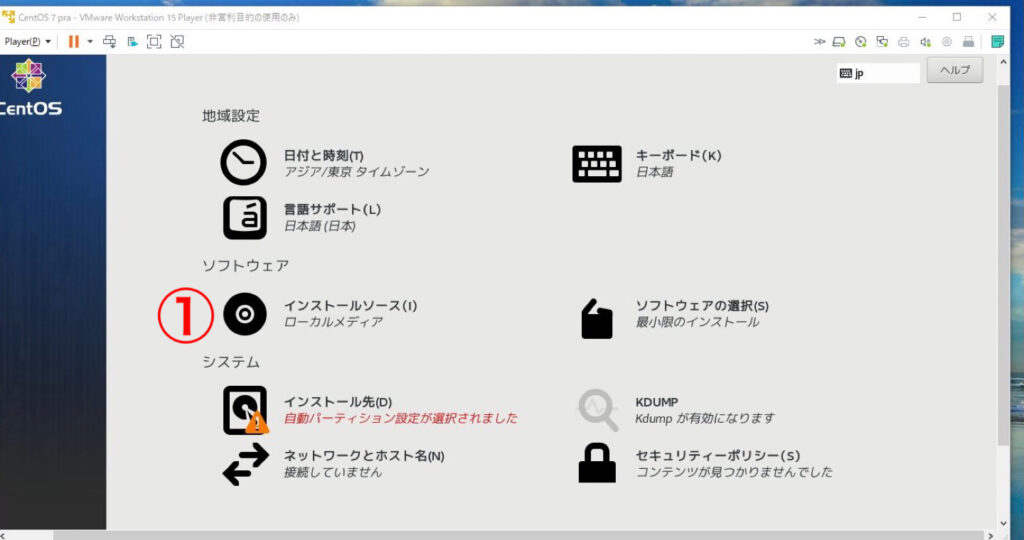1024x540 pixels.
Task: Click アジア/東京 タイムゾーン text
Action: (x=357, y=172)
